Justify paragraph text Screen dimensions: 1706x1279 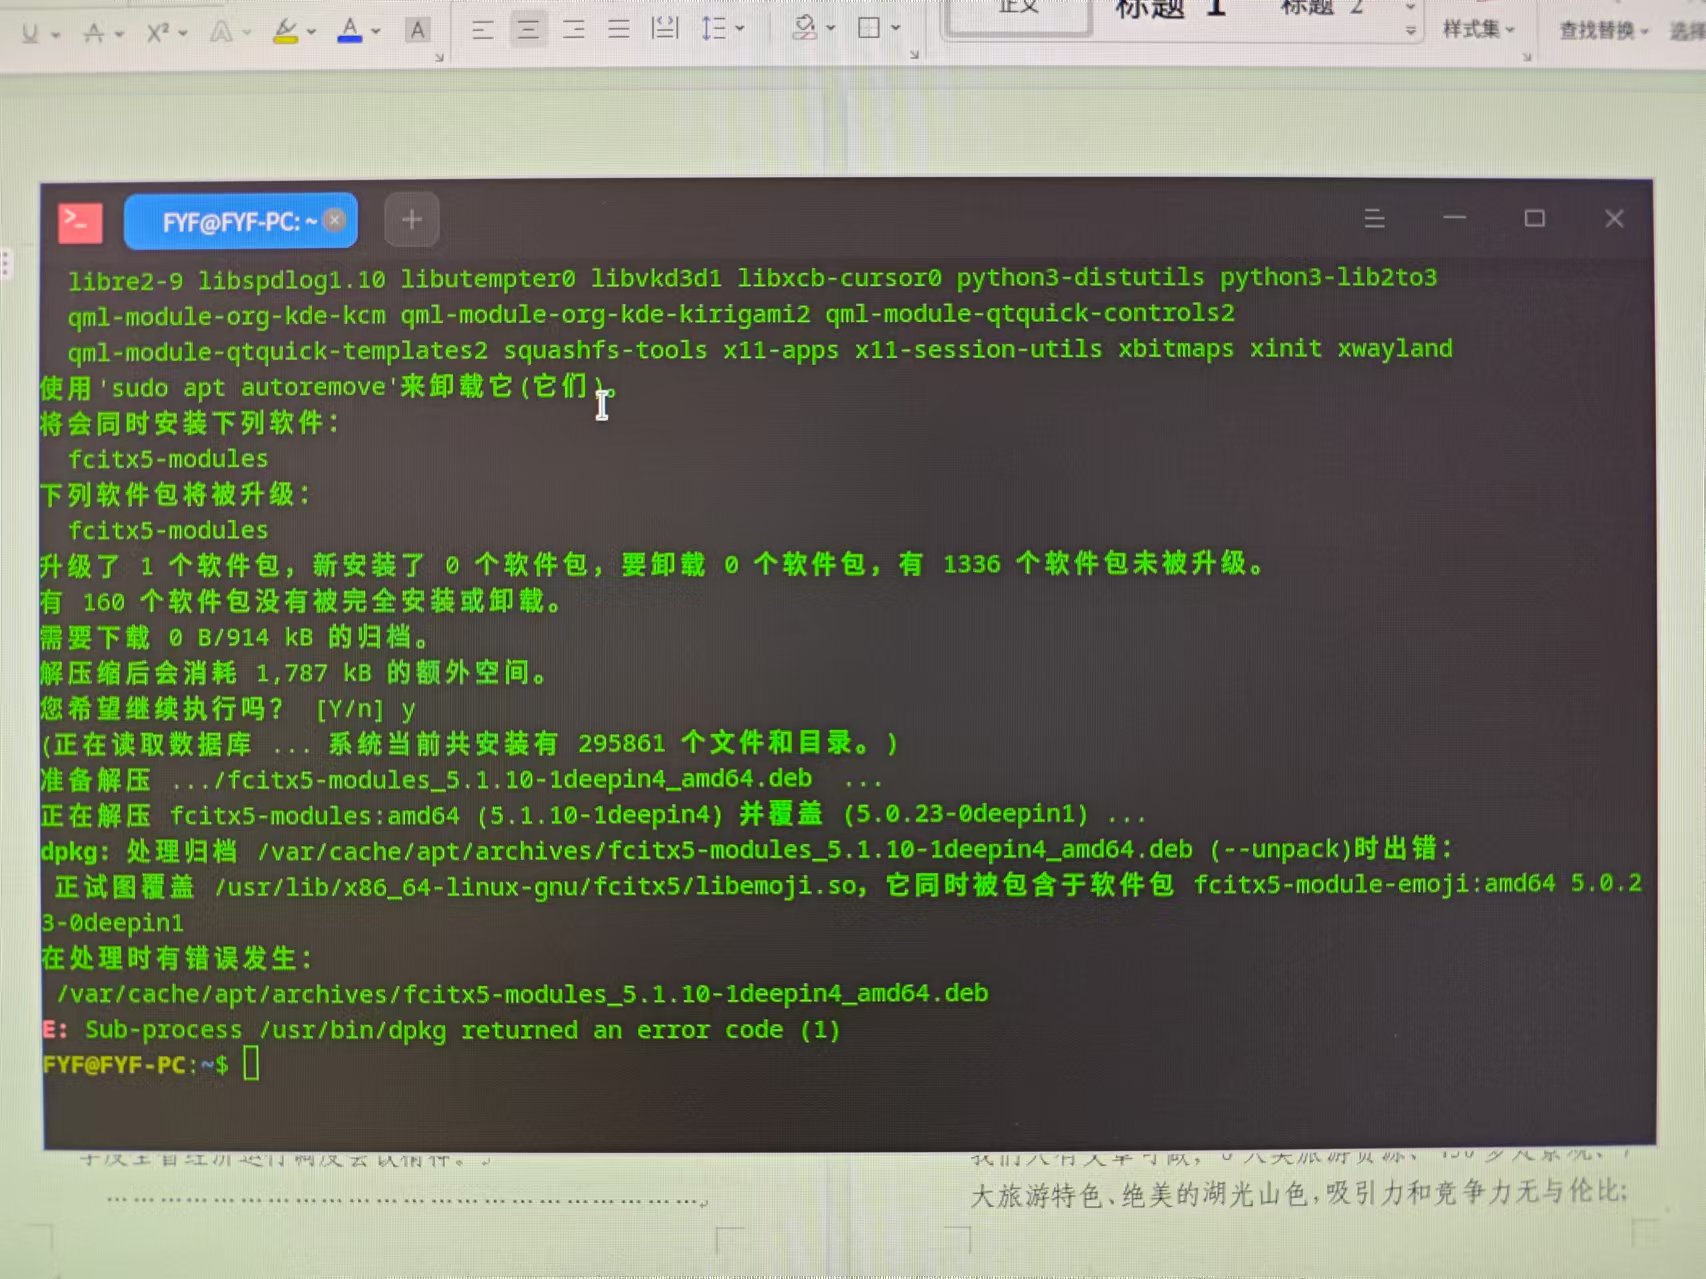(619, 29)
